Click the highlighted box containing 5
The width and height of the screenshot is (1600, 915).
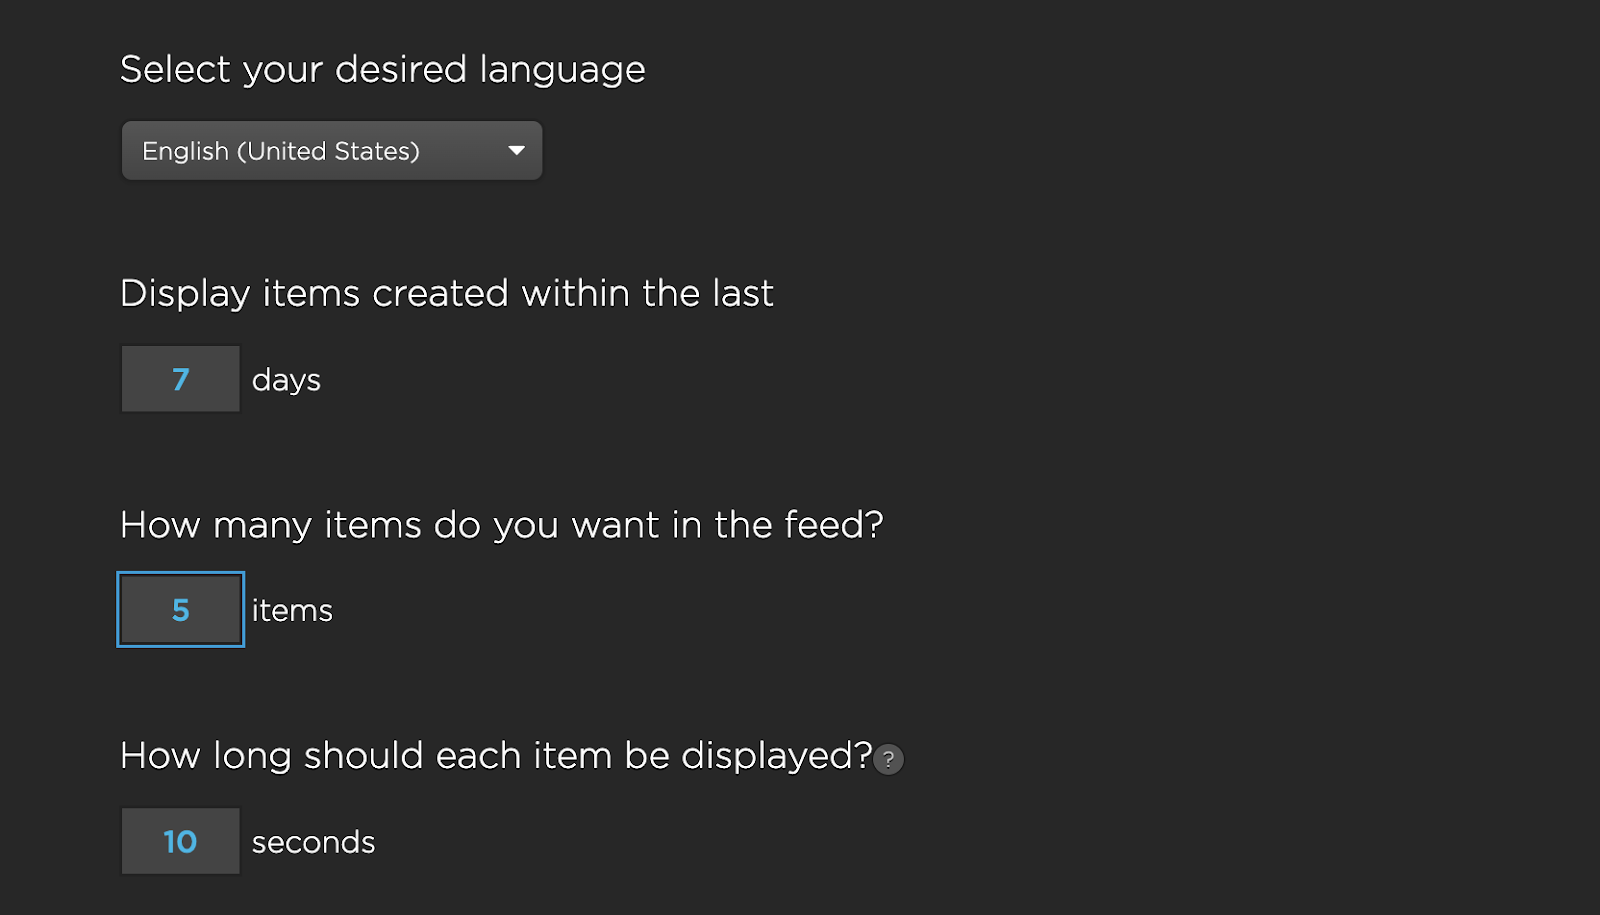(x=180, y=610)
